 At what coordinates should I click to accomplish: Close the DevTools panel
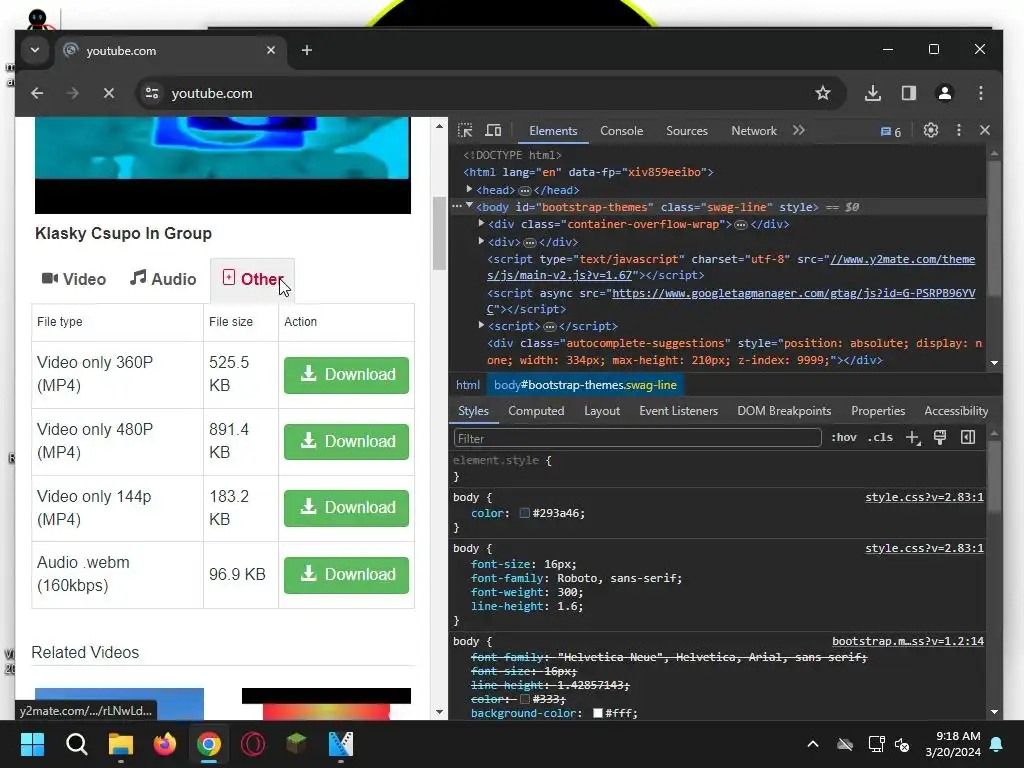985,131
